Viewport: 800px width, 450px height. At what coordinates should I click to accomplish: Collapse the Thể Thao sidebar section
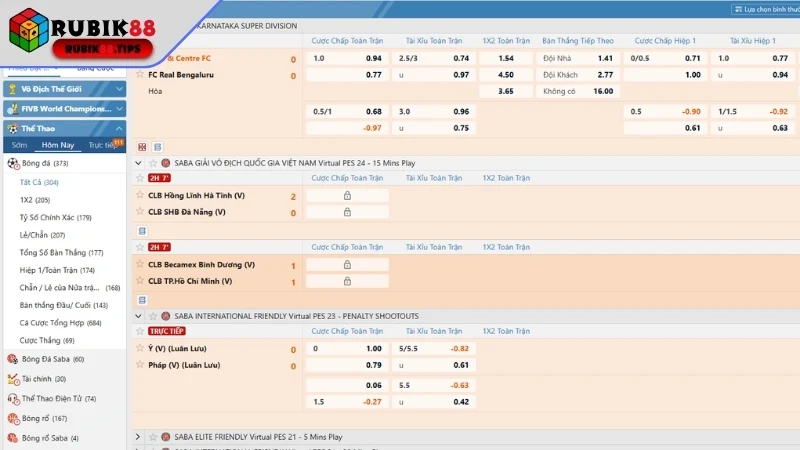tap(120, 129)
